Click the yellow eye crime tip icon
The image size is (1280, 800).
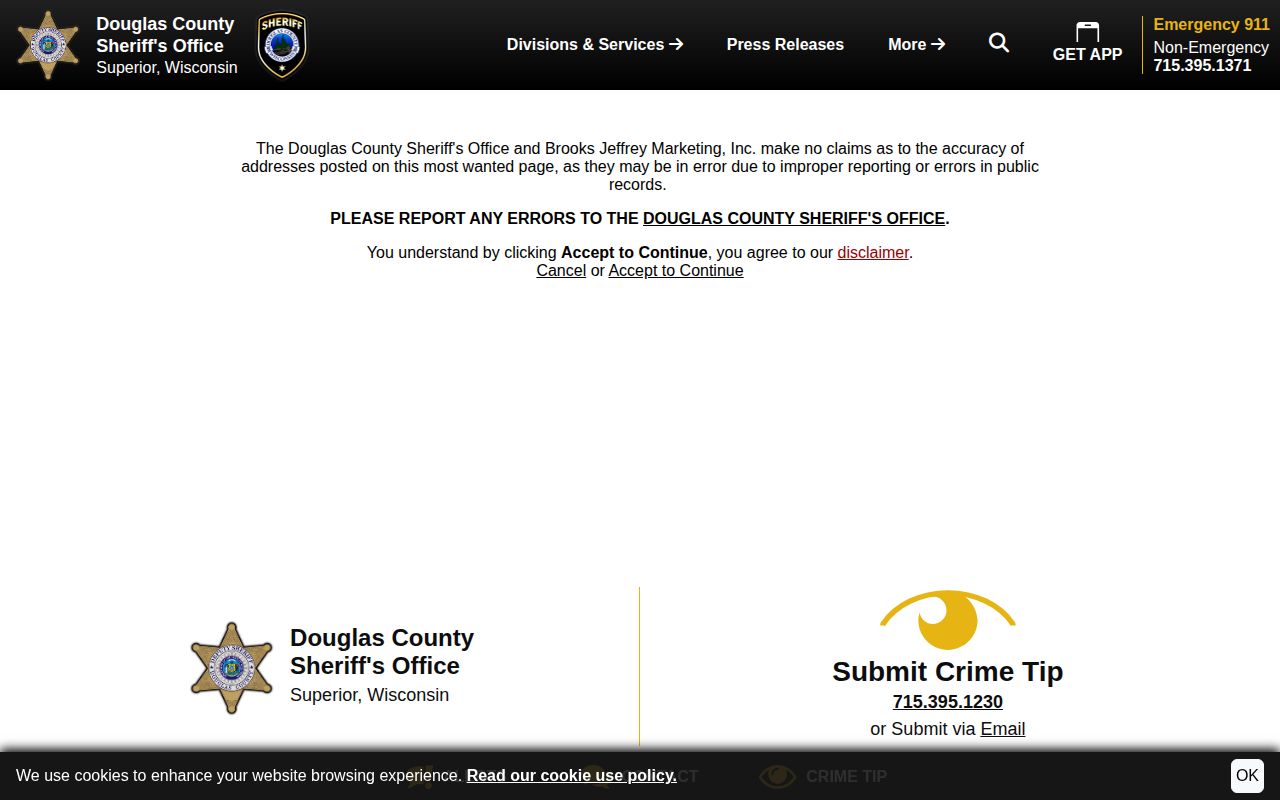point(948,620)
